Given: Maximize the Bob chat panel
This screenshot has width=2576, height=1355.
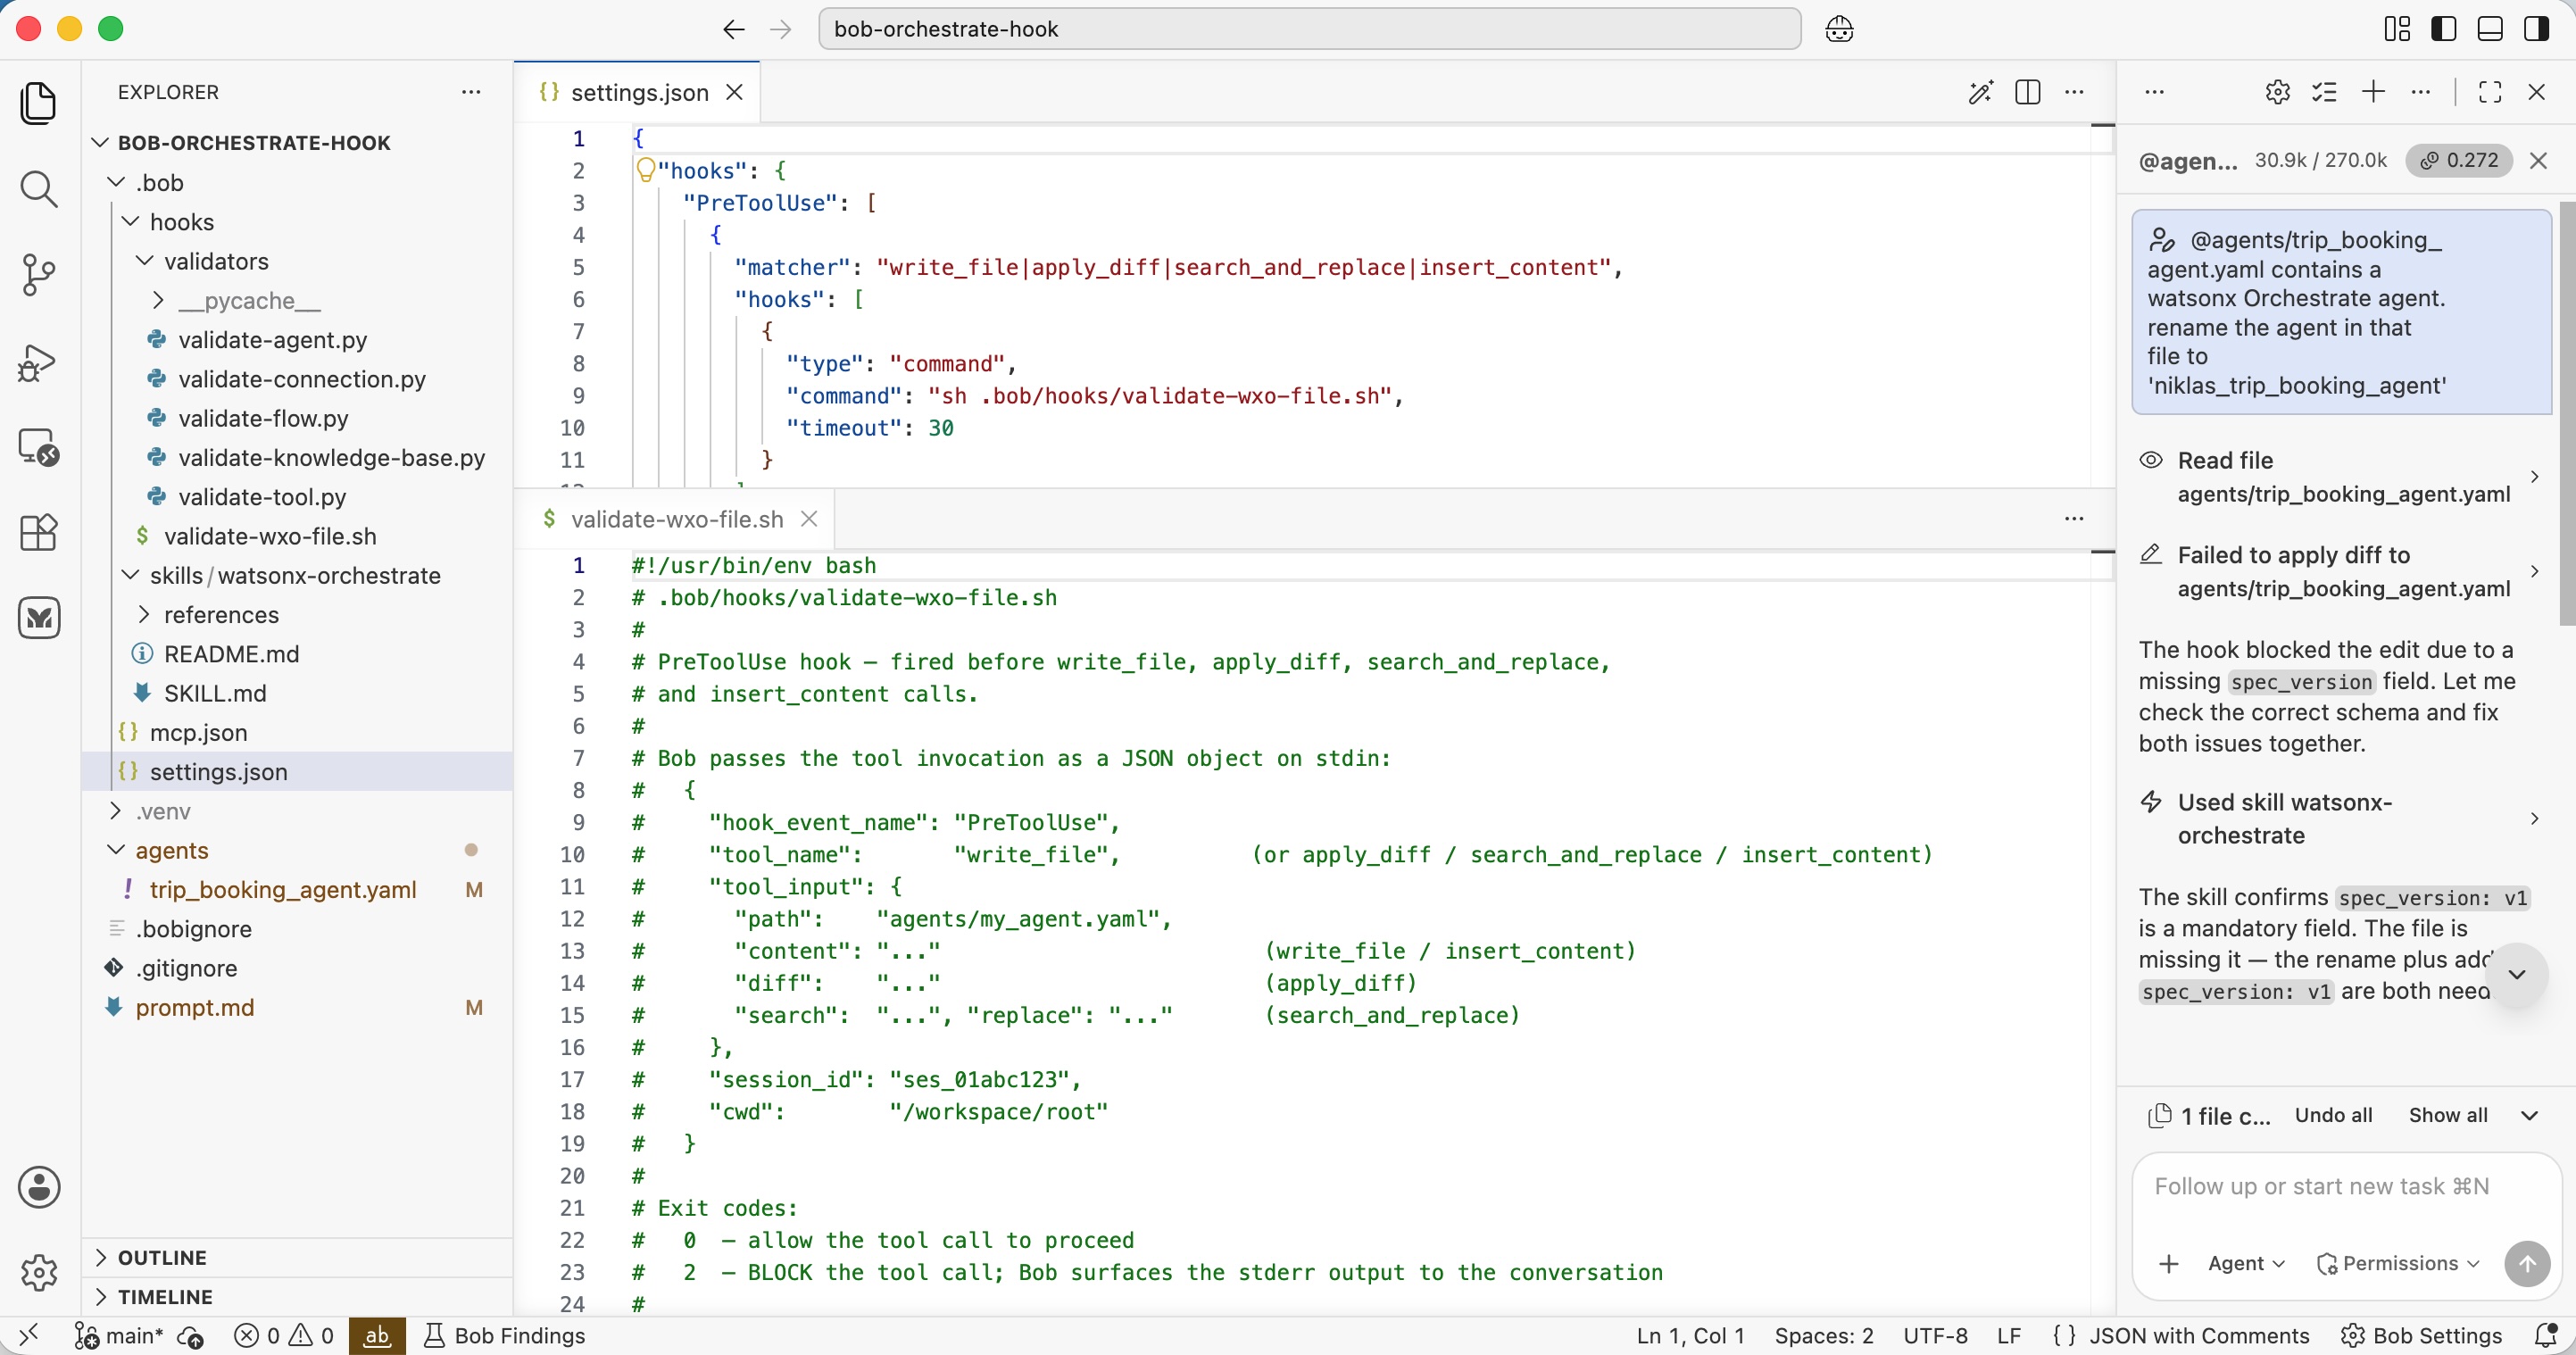Looking at the screenshot, I should pos(2490,92).
